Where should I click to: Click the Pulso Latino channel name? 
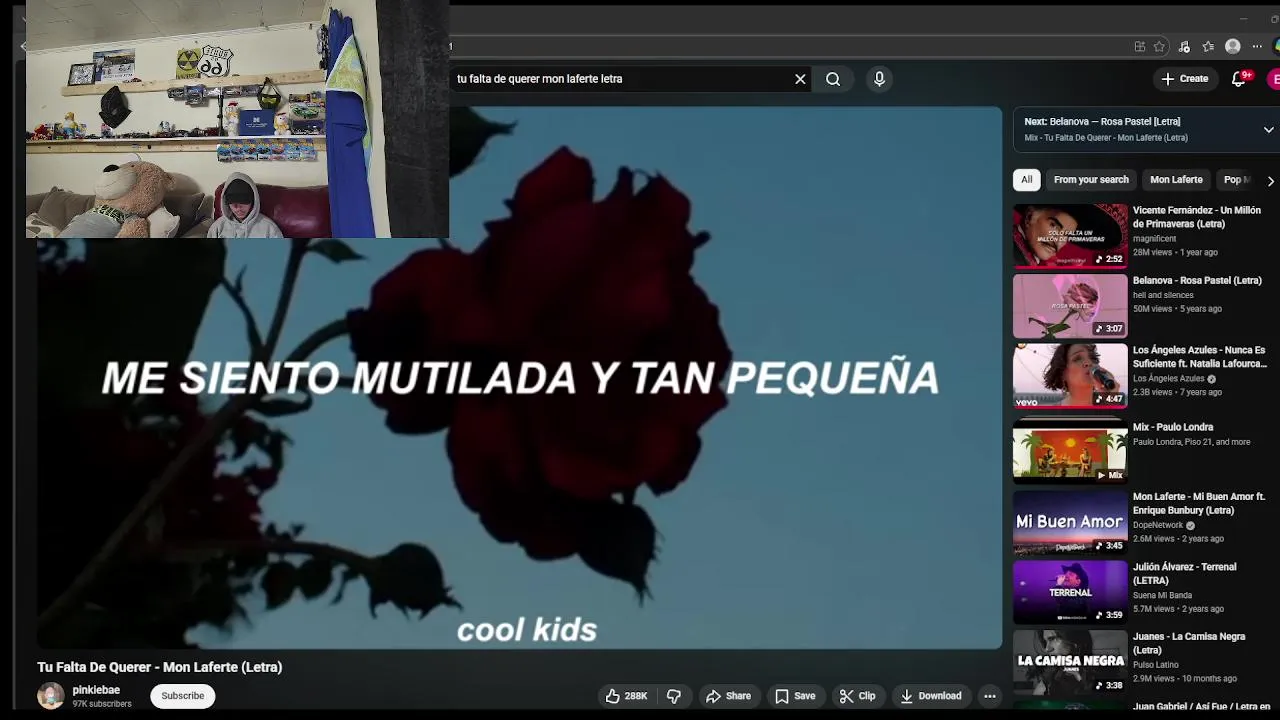(1156, 665)
